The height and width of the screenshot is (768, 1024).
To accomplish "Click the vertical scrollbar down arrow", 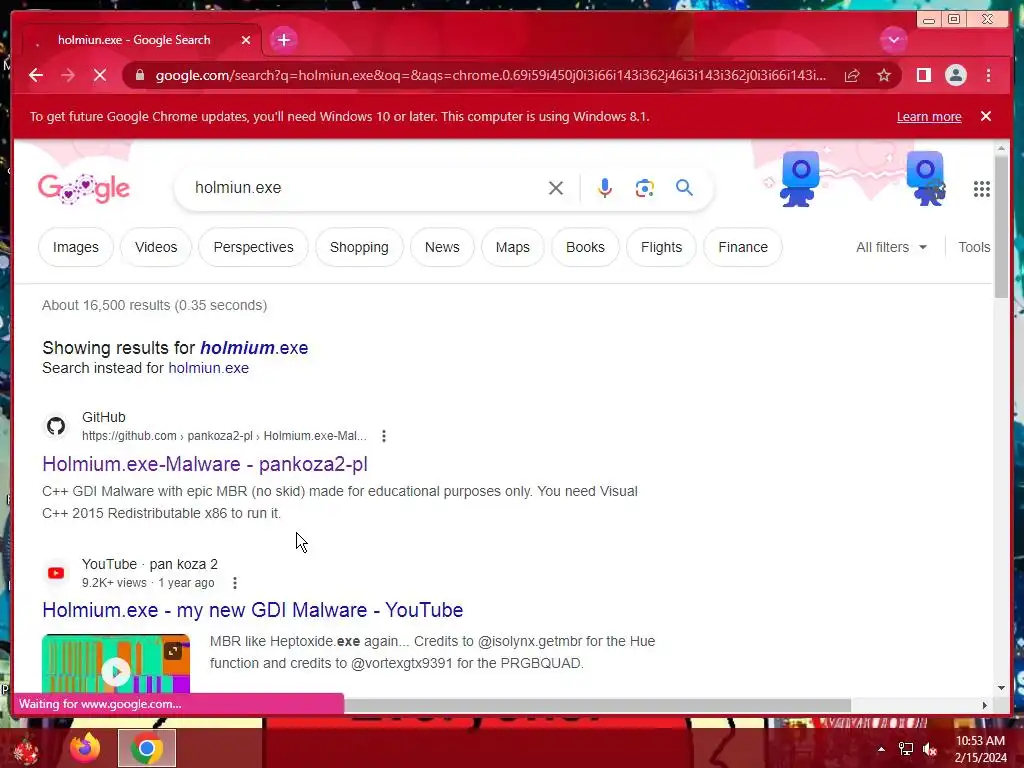I will point(1001,688).
